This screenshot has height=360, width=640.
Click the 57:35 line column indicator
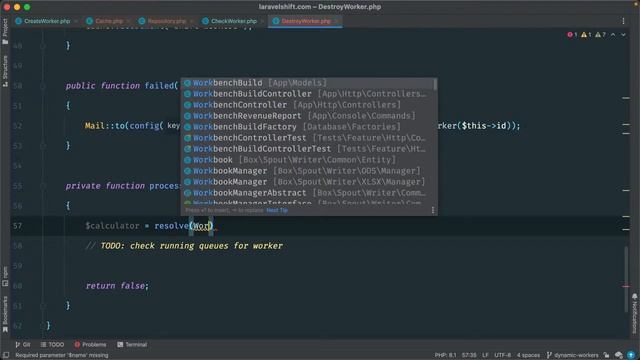click(x=469, y=355)
